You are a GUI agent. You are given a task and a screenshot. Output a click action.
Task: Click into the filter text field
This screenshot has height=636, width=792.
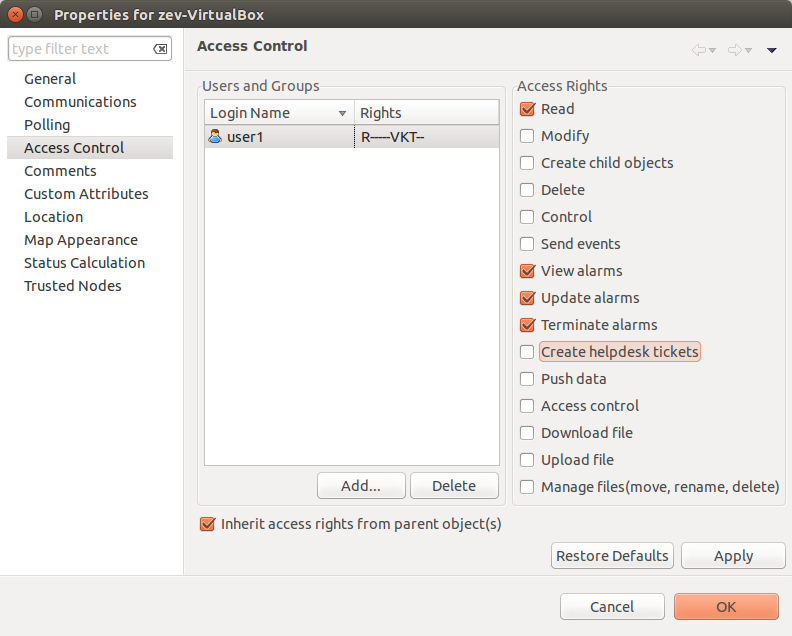[78, 49]
